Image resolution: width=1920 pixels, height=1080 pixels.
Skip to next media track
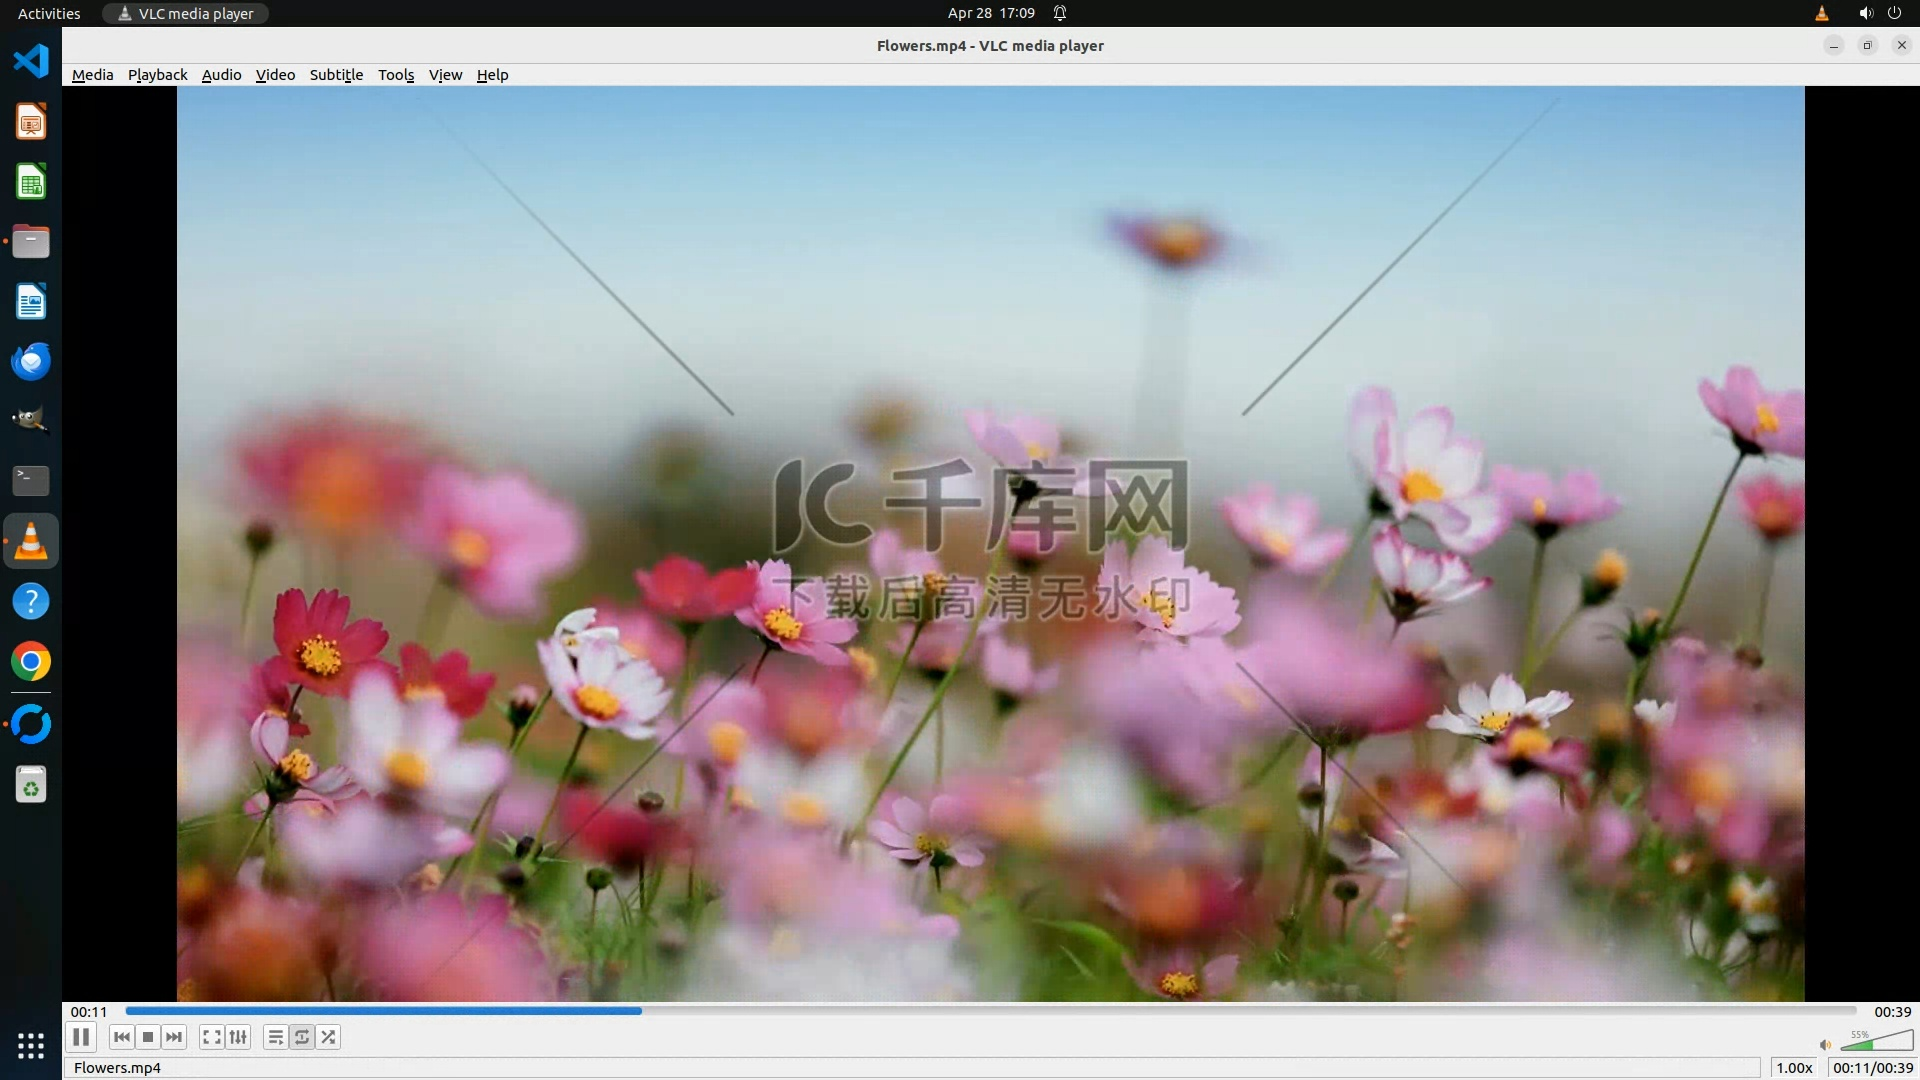pos(174,1037)
